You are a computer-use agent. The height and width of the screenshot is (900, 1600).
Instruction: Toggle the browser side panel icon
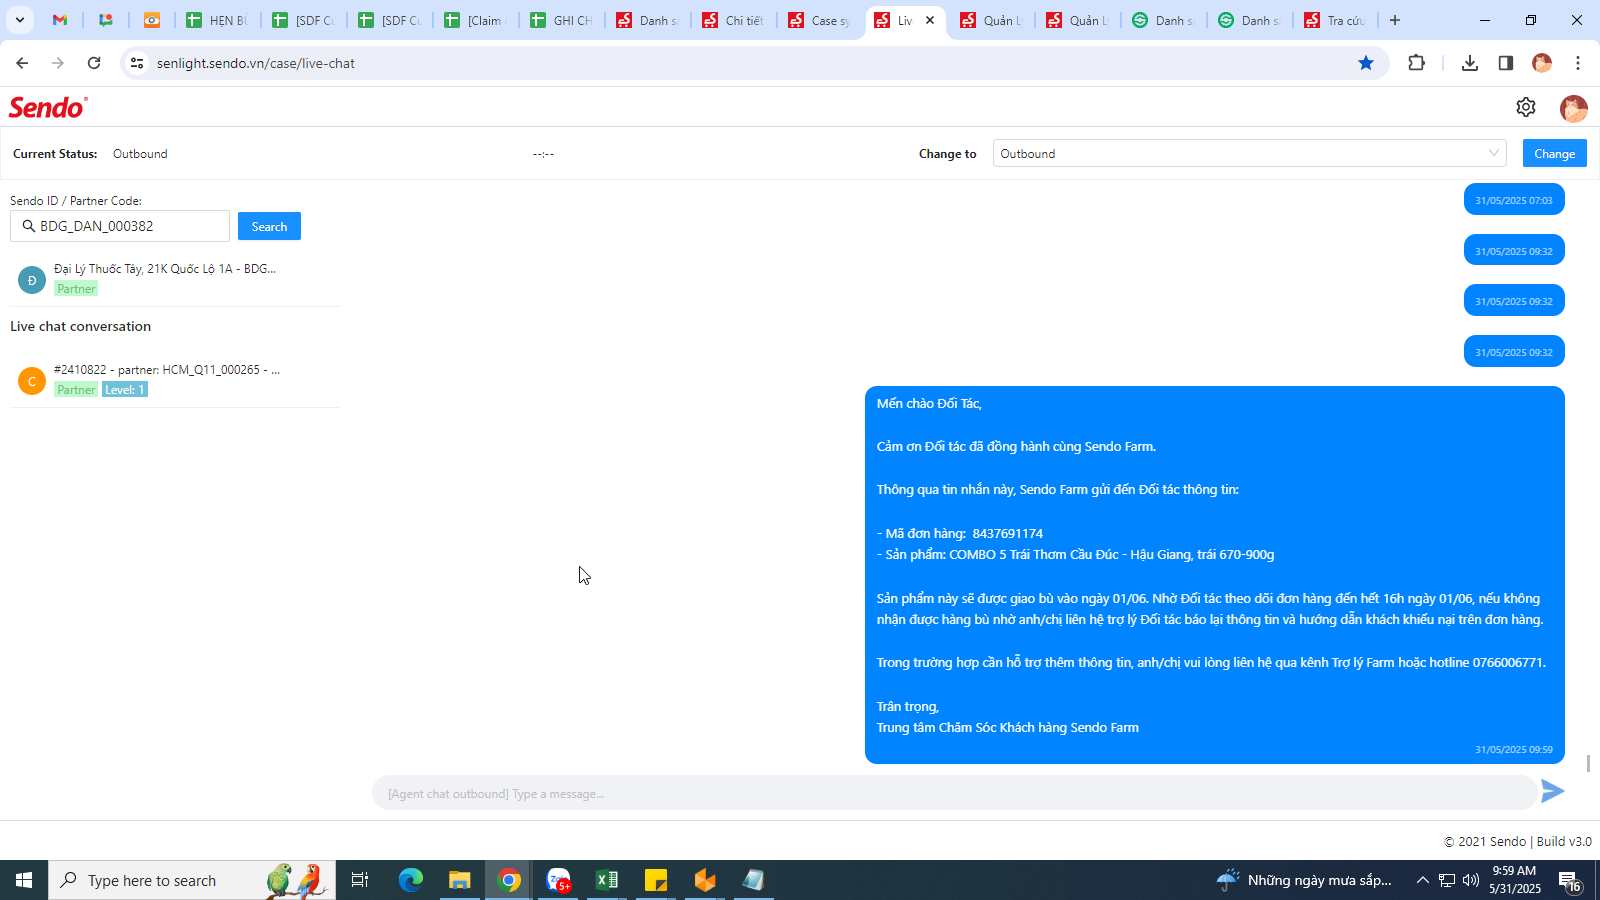[x=1505, y=63]
